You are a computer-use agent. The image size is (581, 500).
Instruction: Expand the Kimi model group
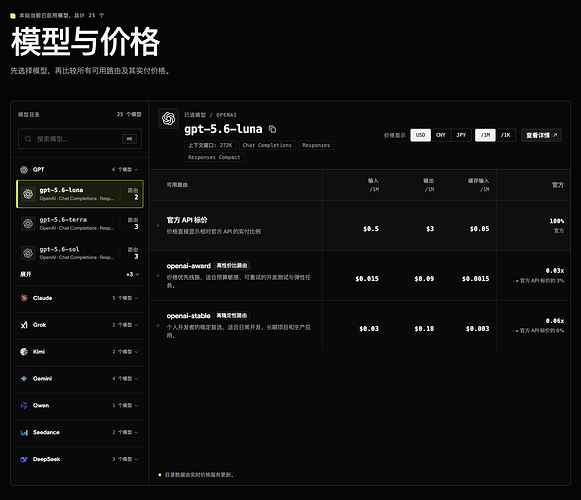[80, 352]
